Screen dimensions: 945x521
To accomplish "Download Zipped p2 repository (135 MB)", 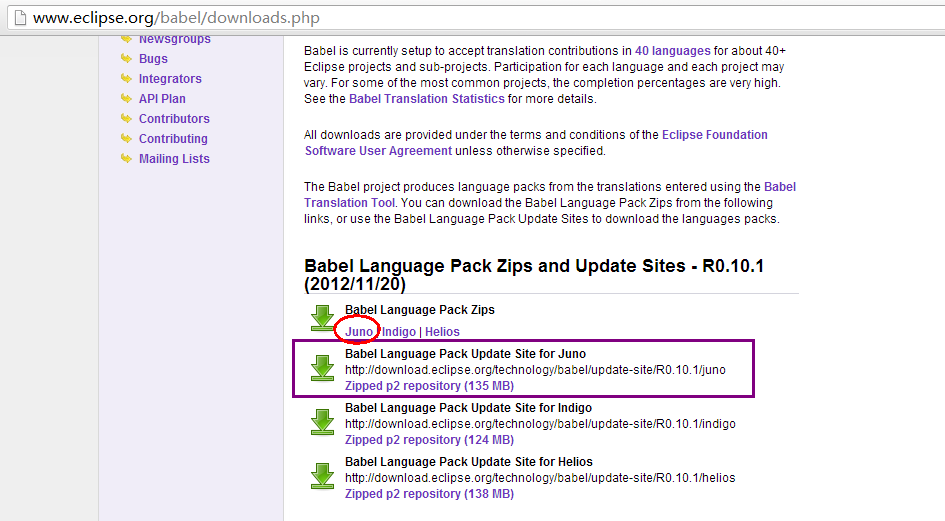I will [429, 386].
